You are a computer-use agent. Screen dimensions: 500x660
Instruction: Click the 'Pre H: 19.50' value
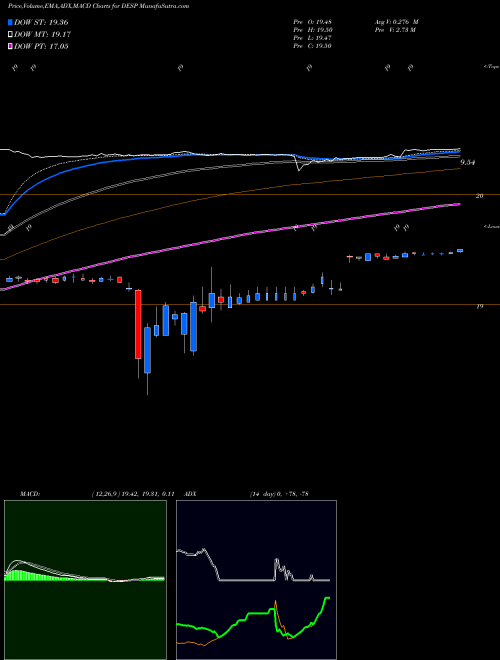click(x=313, y=30)
